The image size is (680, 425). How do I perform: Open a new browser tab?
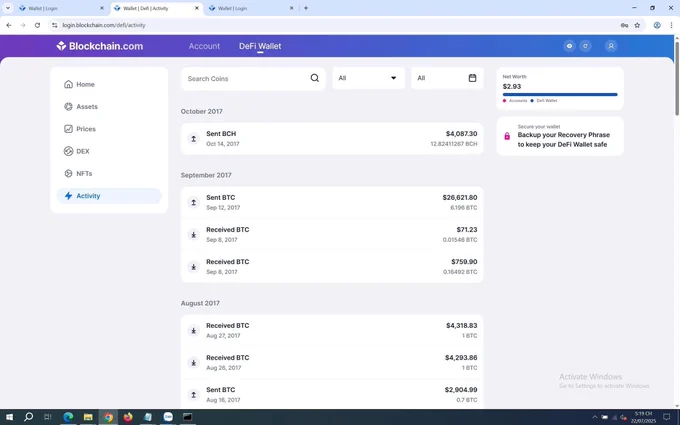tap(306, 8)
